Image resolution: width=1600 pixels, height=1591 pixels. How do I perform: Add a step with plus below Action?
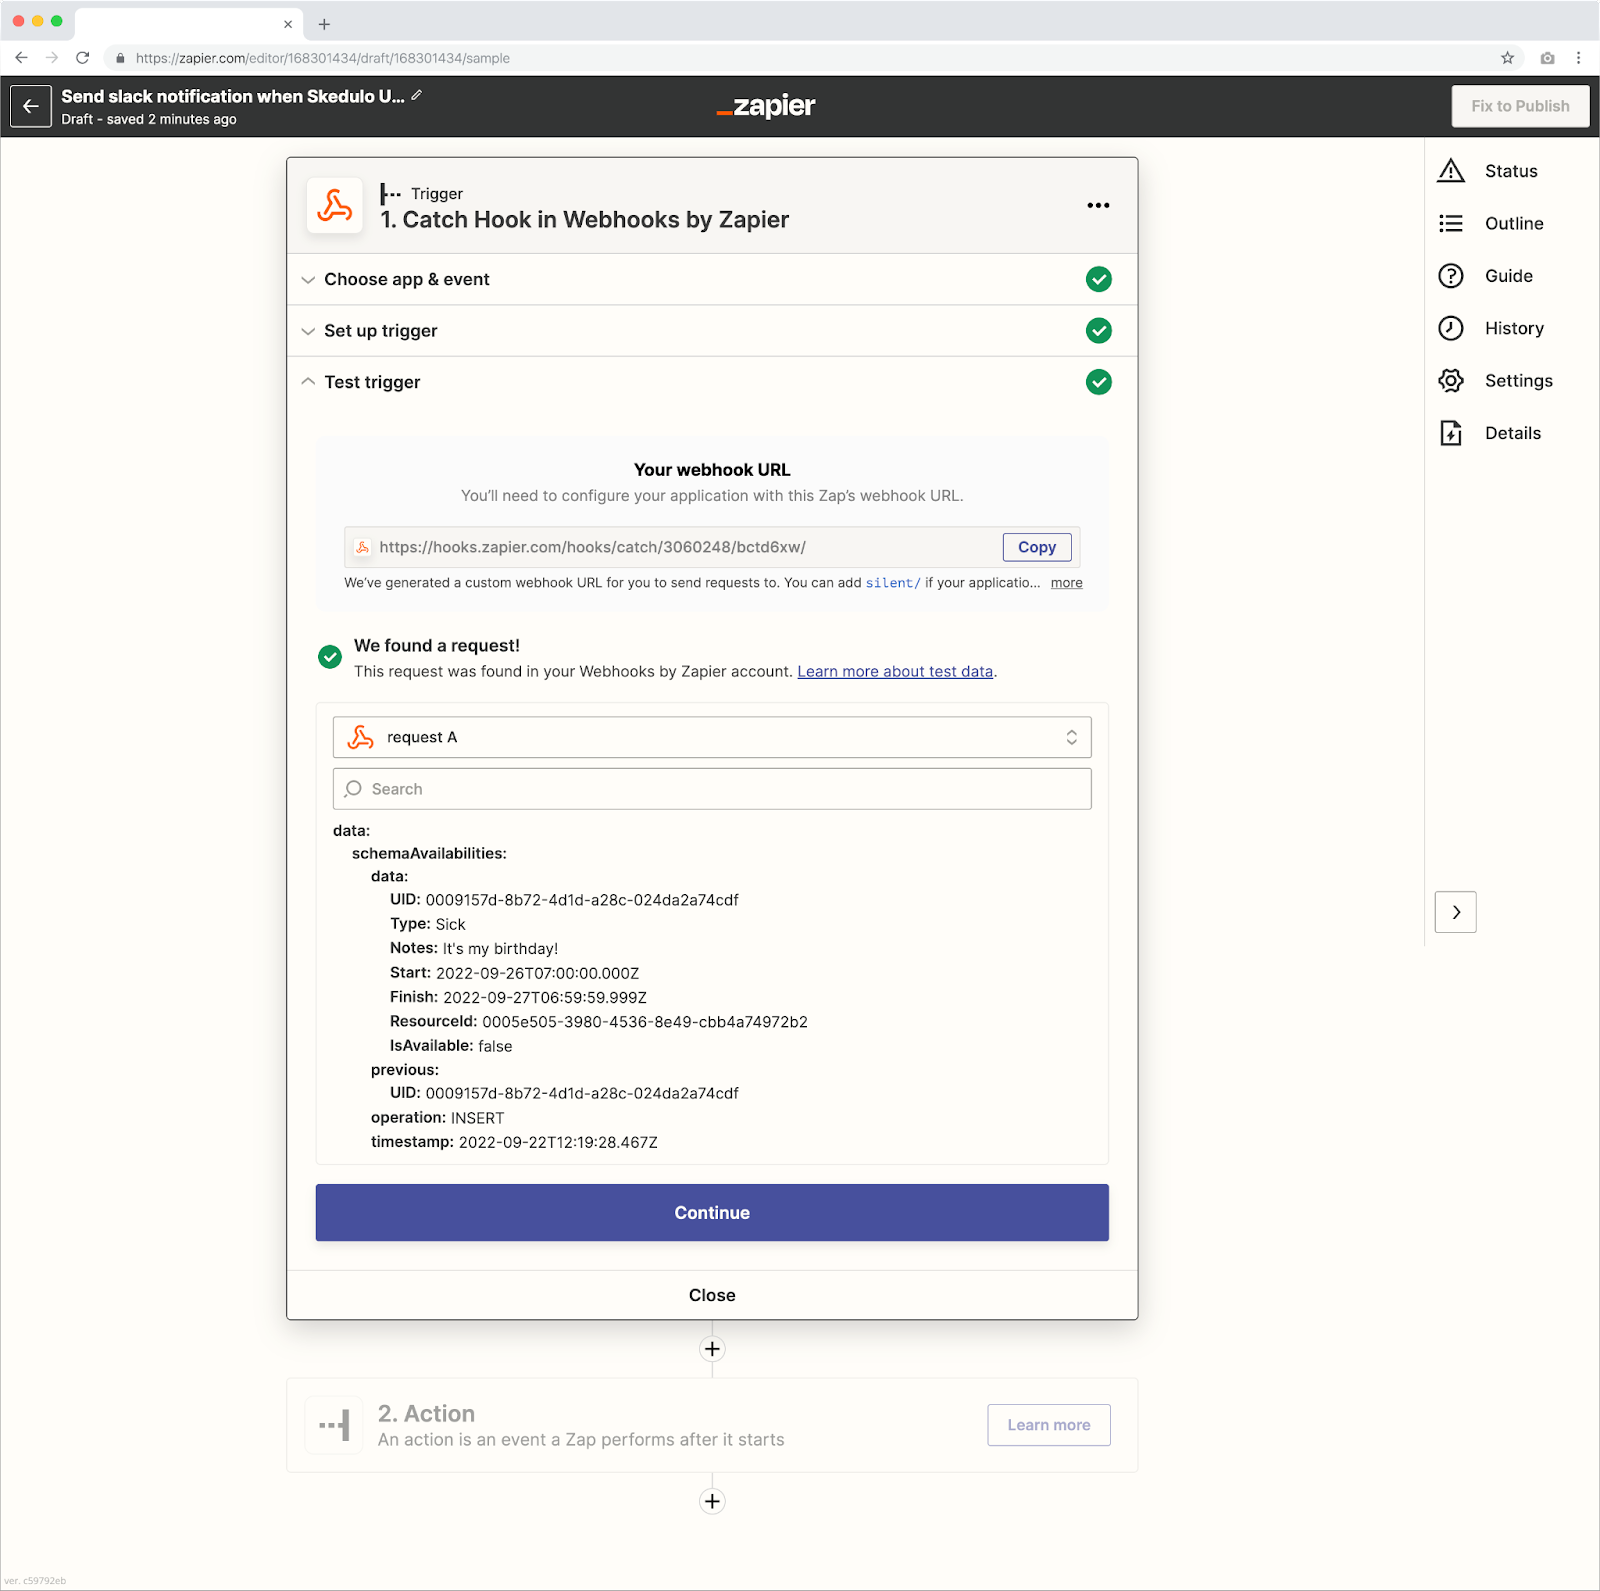[712, 1501]
